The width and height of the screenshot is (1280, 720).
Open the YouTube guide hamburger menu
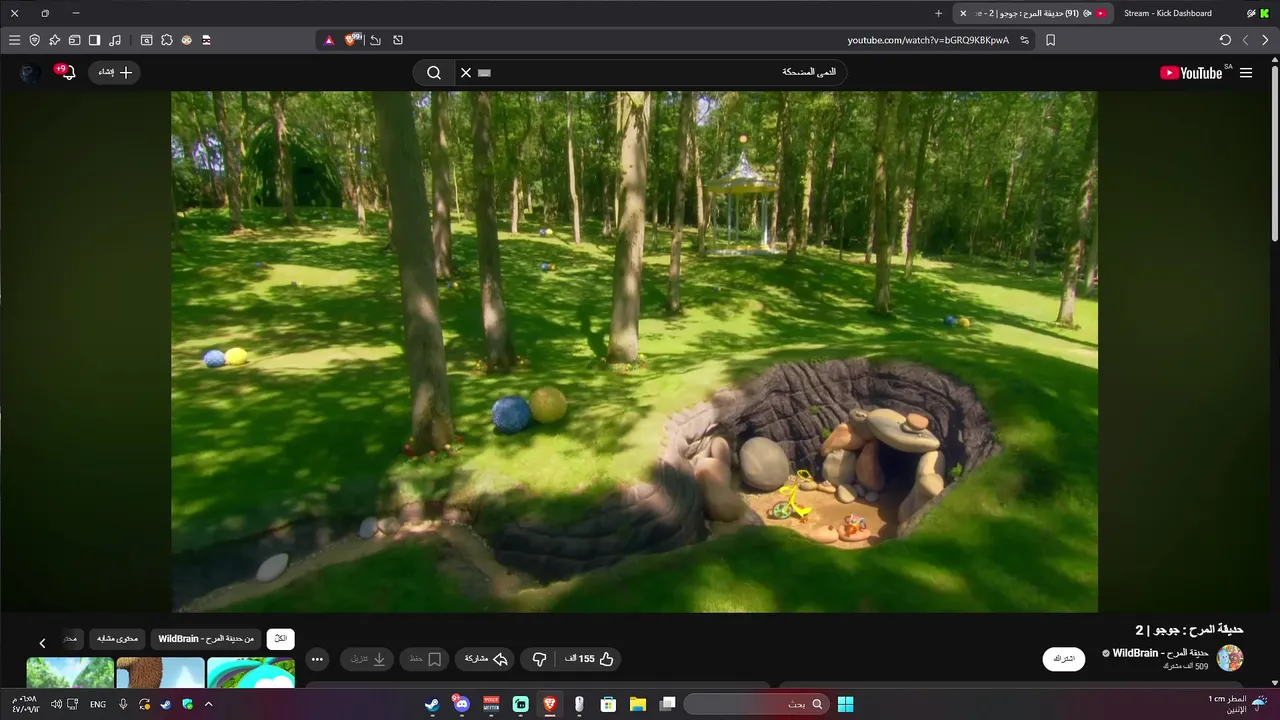[x=1246, y=73]
